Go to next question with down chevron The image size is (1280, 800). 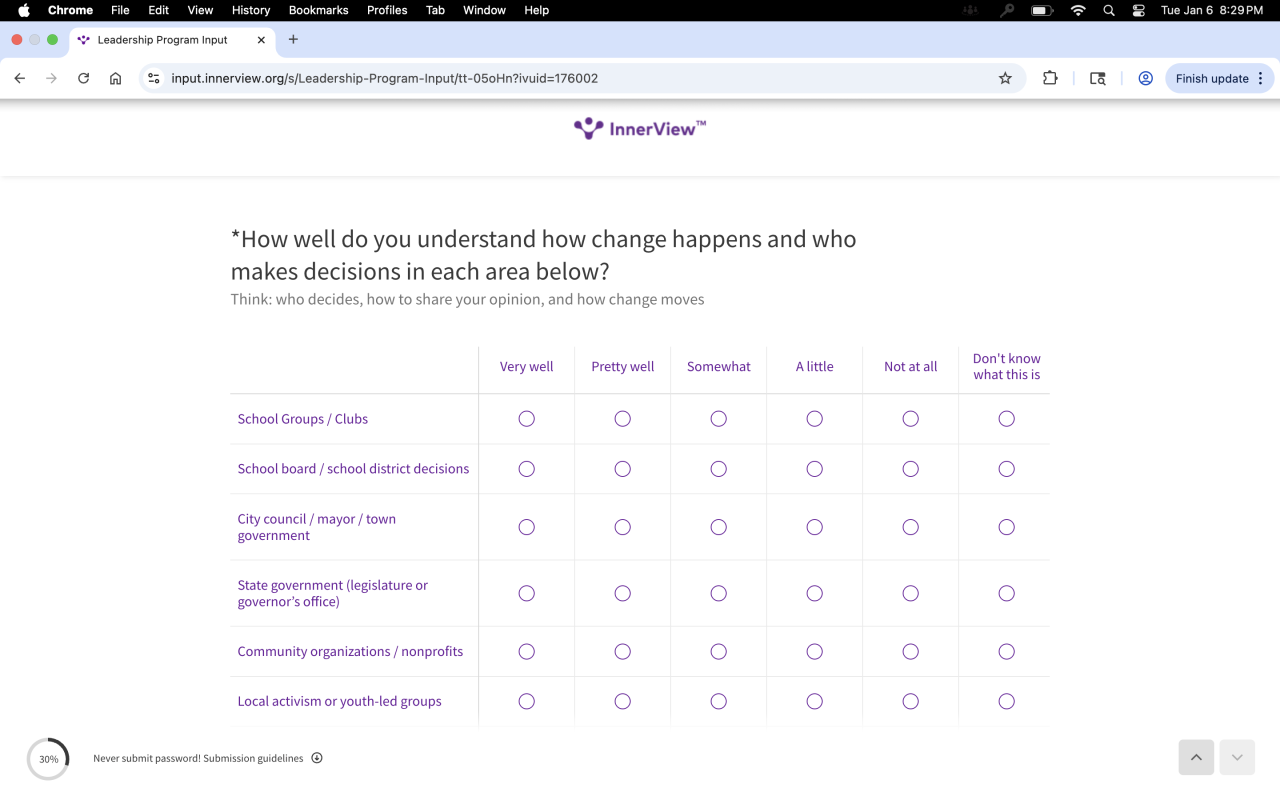1237,758
